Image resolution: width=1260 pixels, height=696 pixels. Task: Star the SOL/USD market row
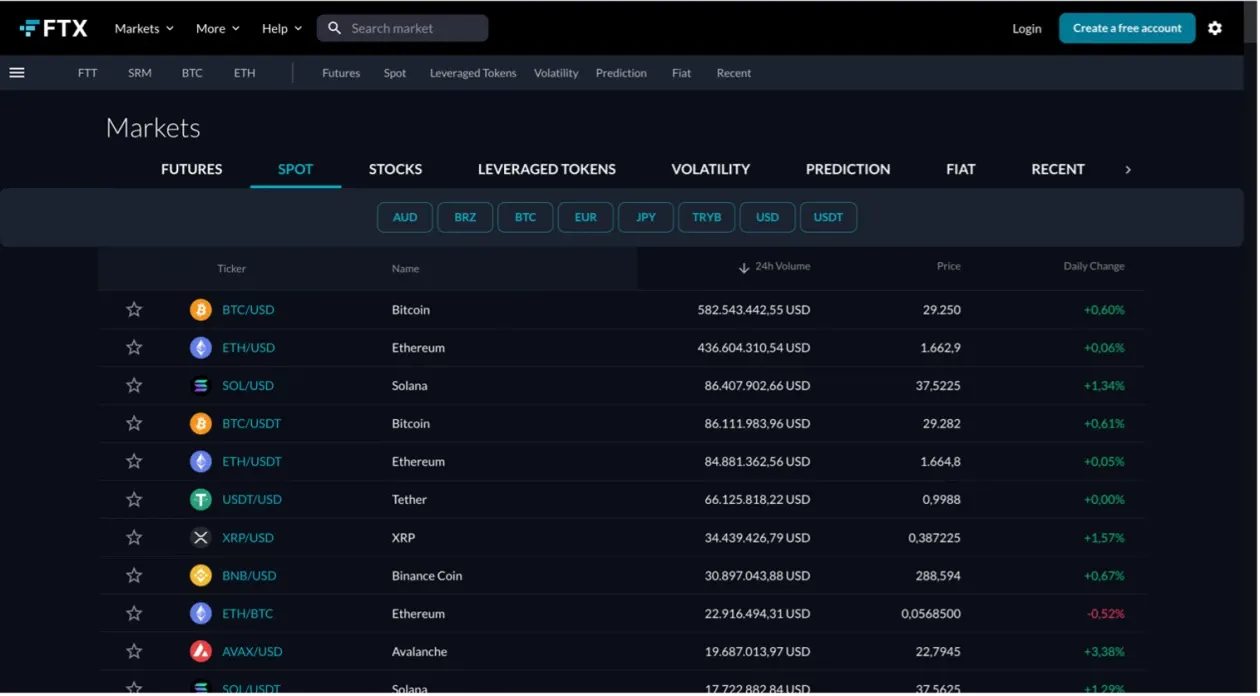click(133, 385)
